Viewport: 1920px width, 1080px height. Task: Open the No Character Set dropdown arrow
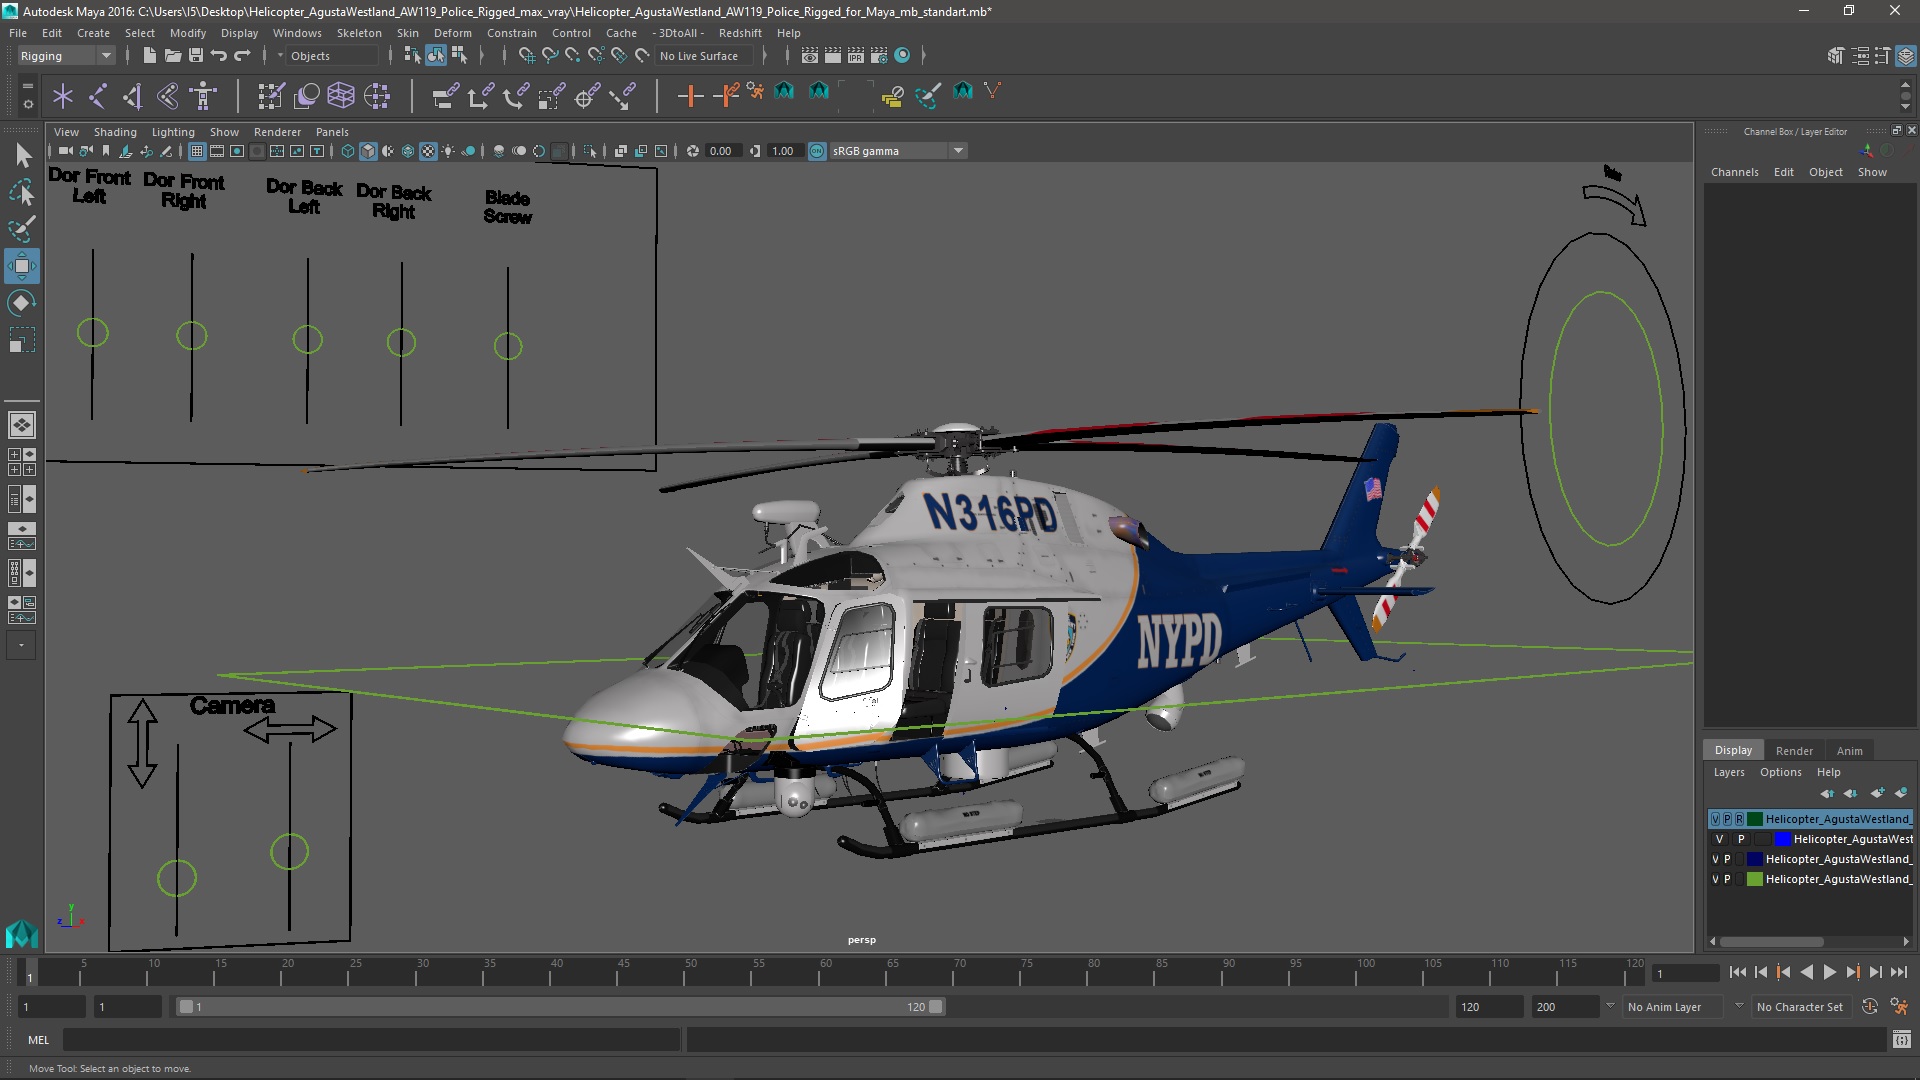[1739, 1006]
